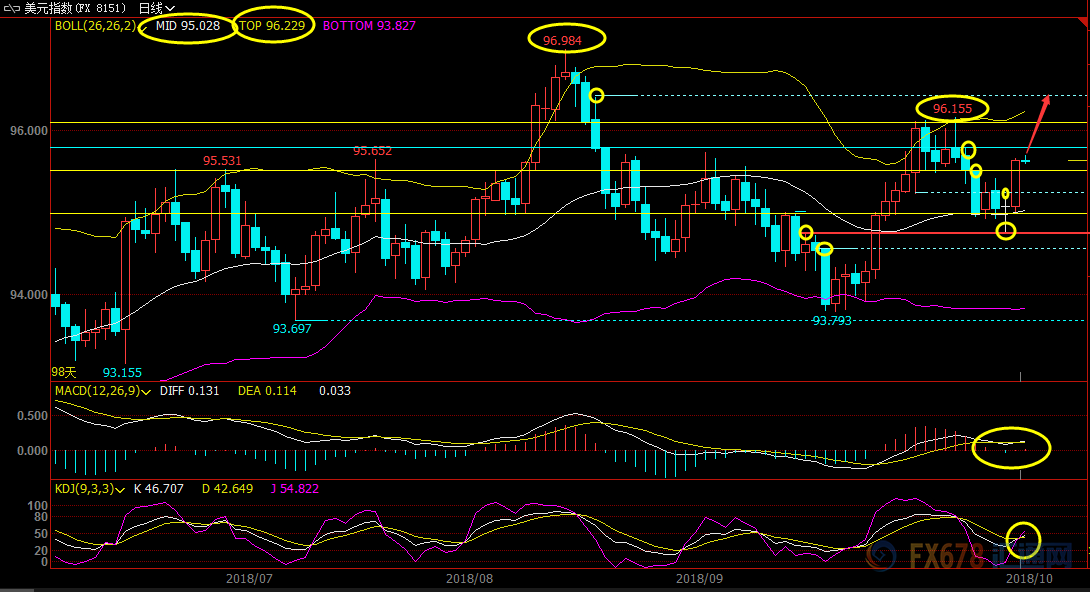Click the D 42.649 KDJ value
The height and width of the screenshot is (592, 1090).
click(x=227, y=489)
